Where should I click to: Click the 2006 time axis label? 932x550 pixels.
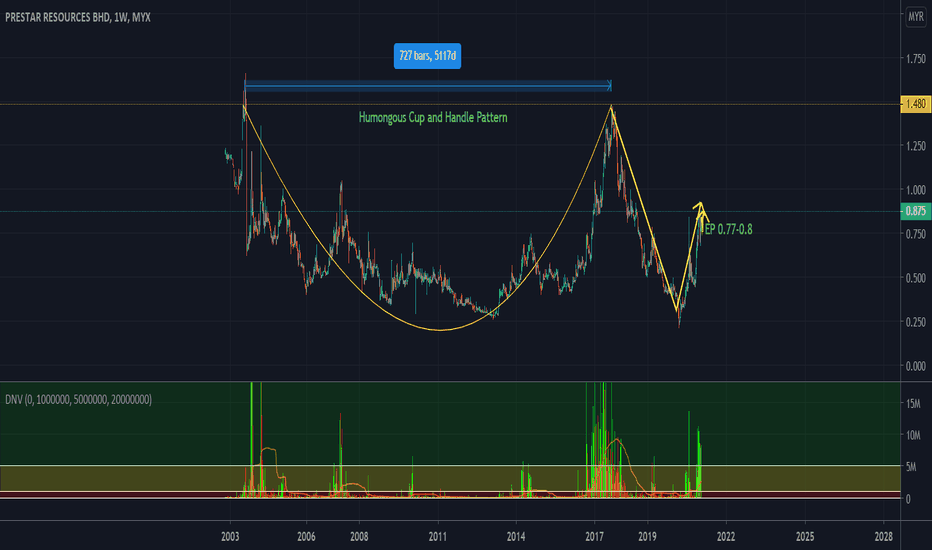coord(306,536)
